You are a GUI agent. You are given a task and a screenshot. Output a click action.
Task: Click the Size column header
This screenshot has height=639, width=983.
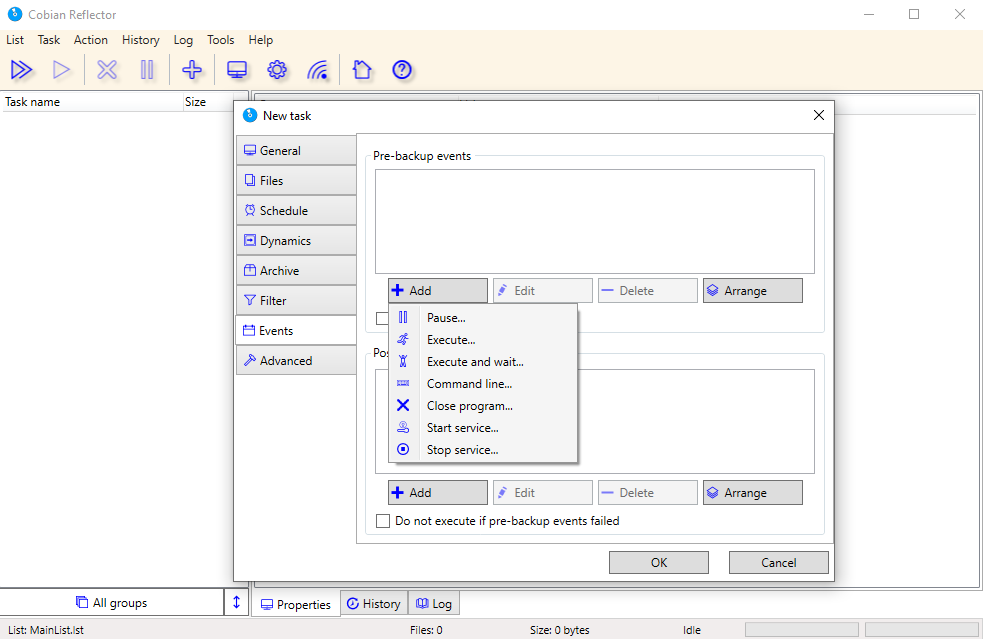tap(208, 102)
